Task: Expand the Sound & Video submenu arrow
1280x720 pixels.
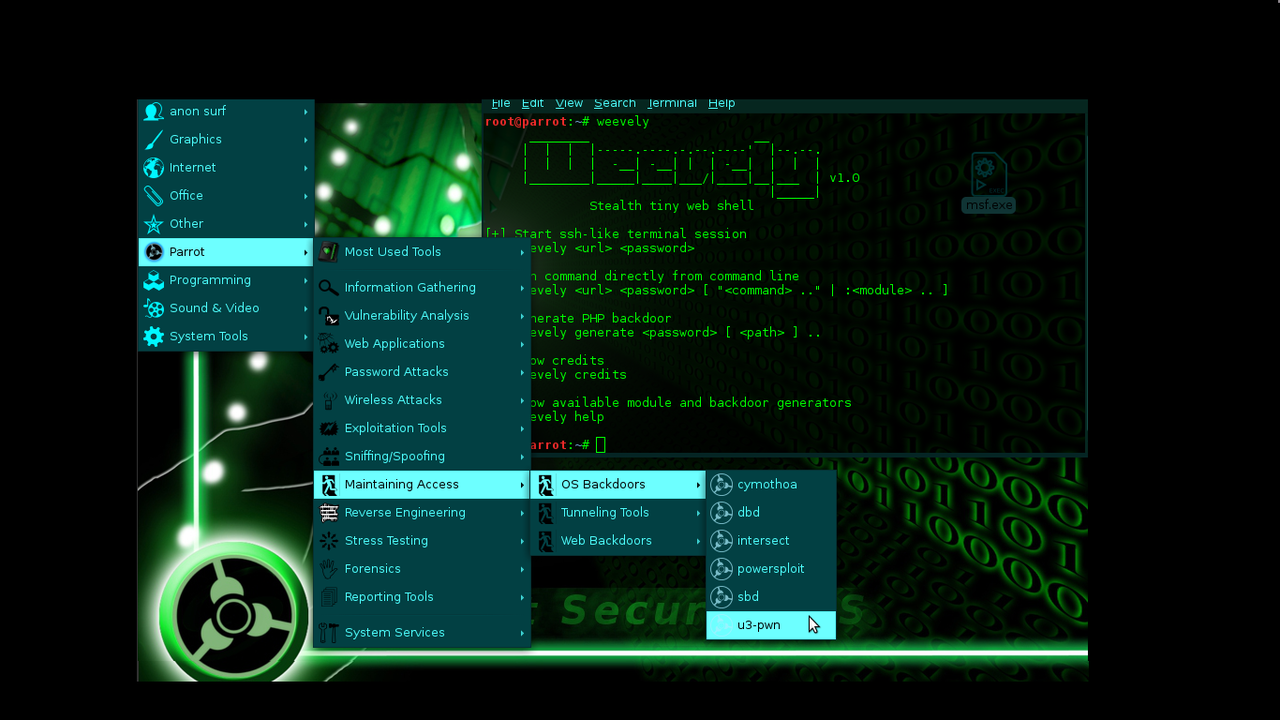Action: point(306,308)
